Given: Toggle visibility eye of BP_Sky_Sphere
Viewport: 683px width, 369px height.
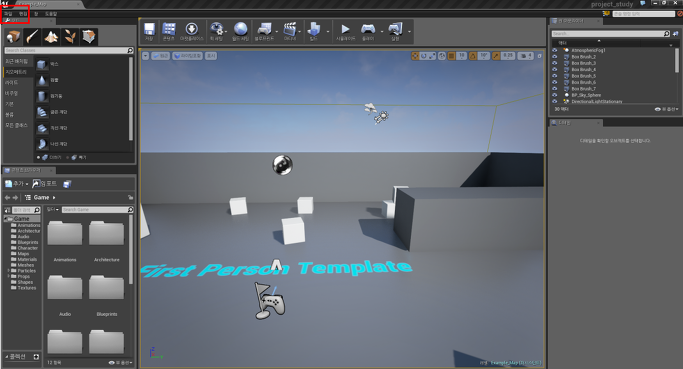Looking at the screenshot, I should [555, 95].
